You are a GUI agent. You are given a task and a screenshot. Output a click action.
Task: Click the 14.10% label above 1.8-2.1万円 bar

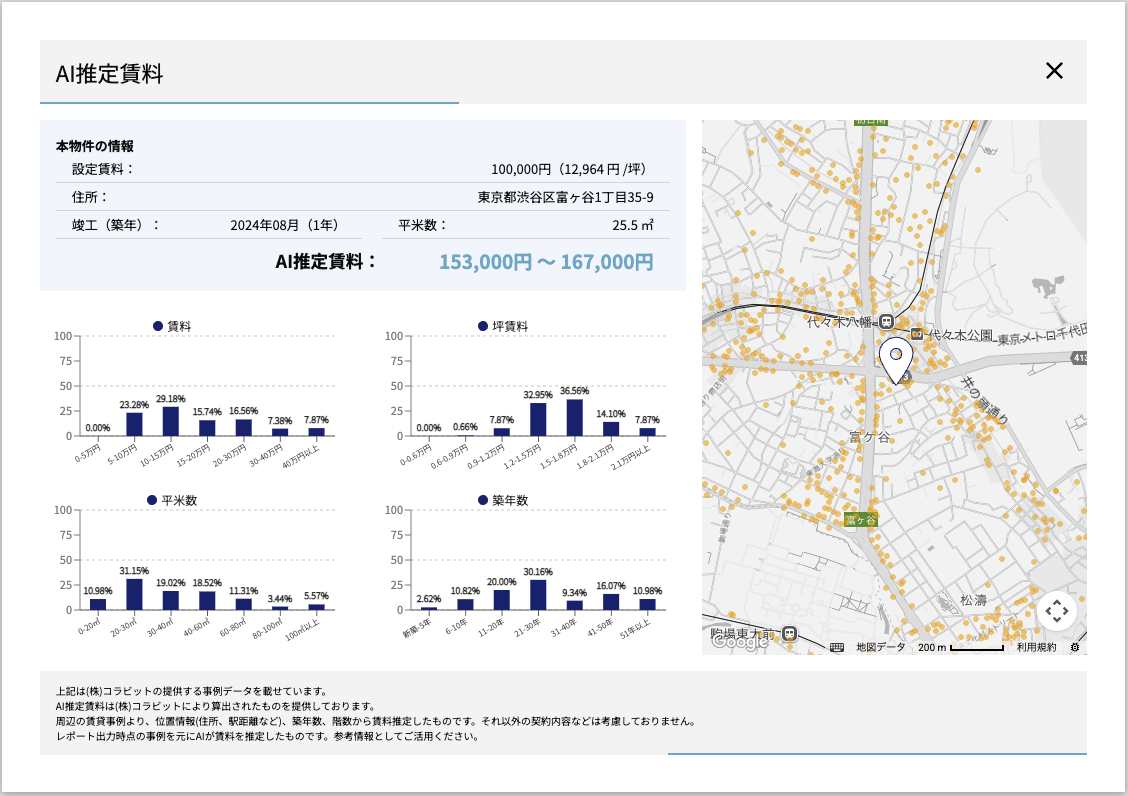pyautogui.click(x=611, y=414)
